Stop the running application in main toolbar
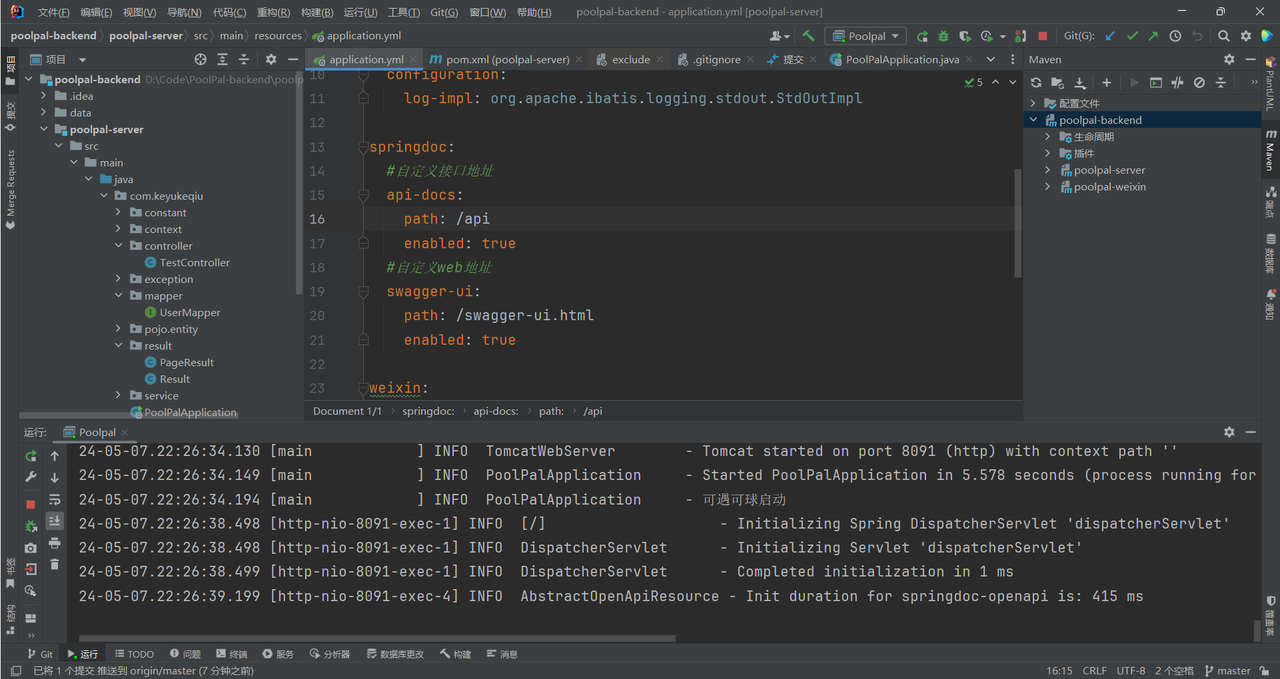The width and height of the screenshot is (1280, 679). (1043, 36)
